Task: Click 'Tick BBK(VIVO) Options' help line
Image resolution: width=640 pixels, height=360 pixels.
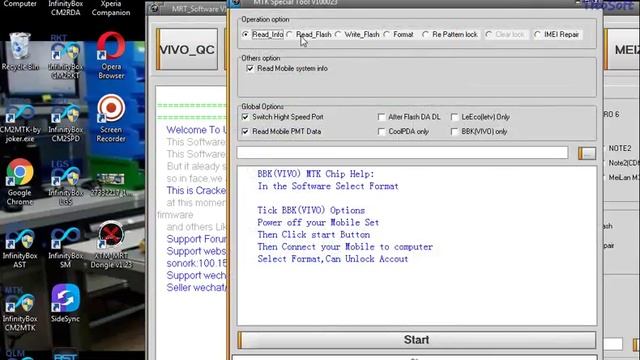Action: pos(311,210)
